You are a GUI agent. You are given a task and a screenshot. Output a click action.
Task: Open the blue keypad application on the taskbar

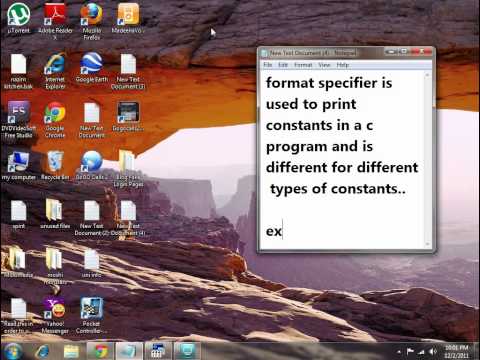pos(159,351)
